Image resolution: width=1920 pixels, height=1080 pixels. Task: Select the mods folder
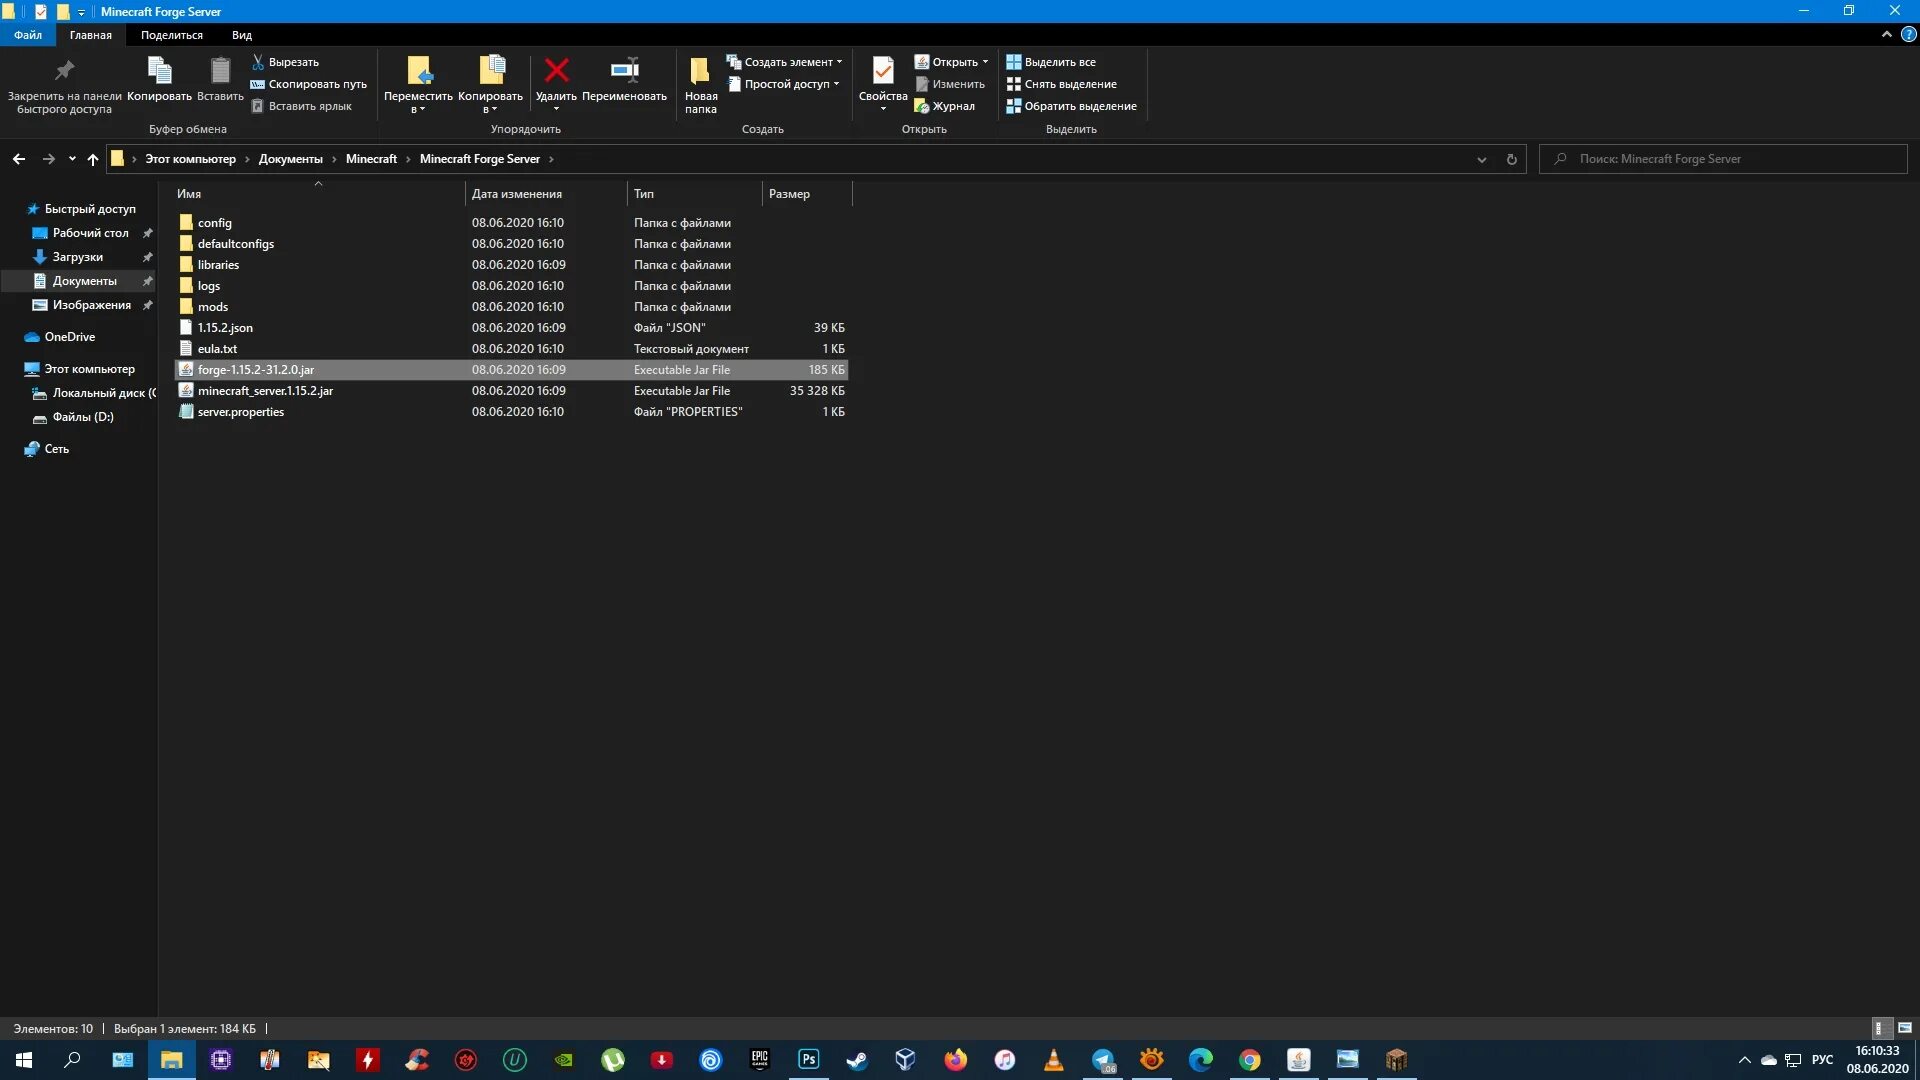click(511, 307)
